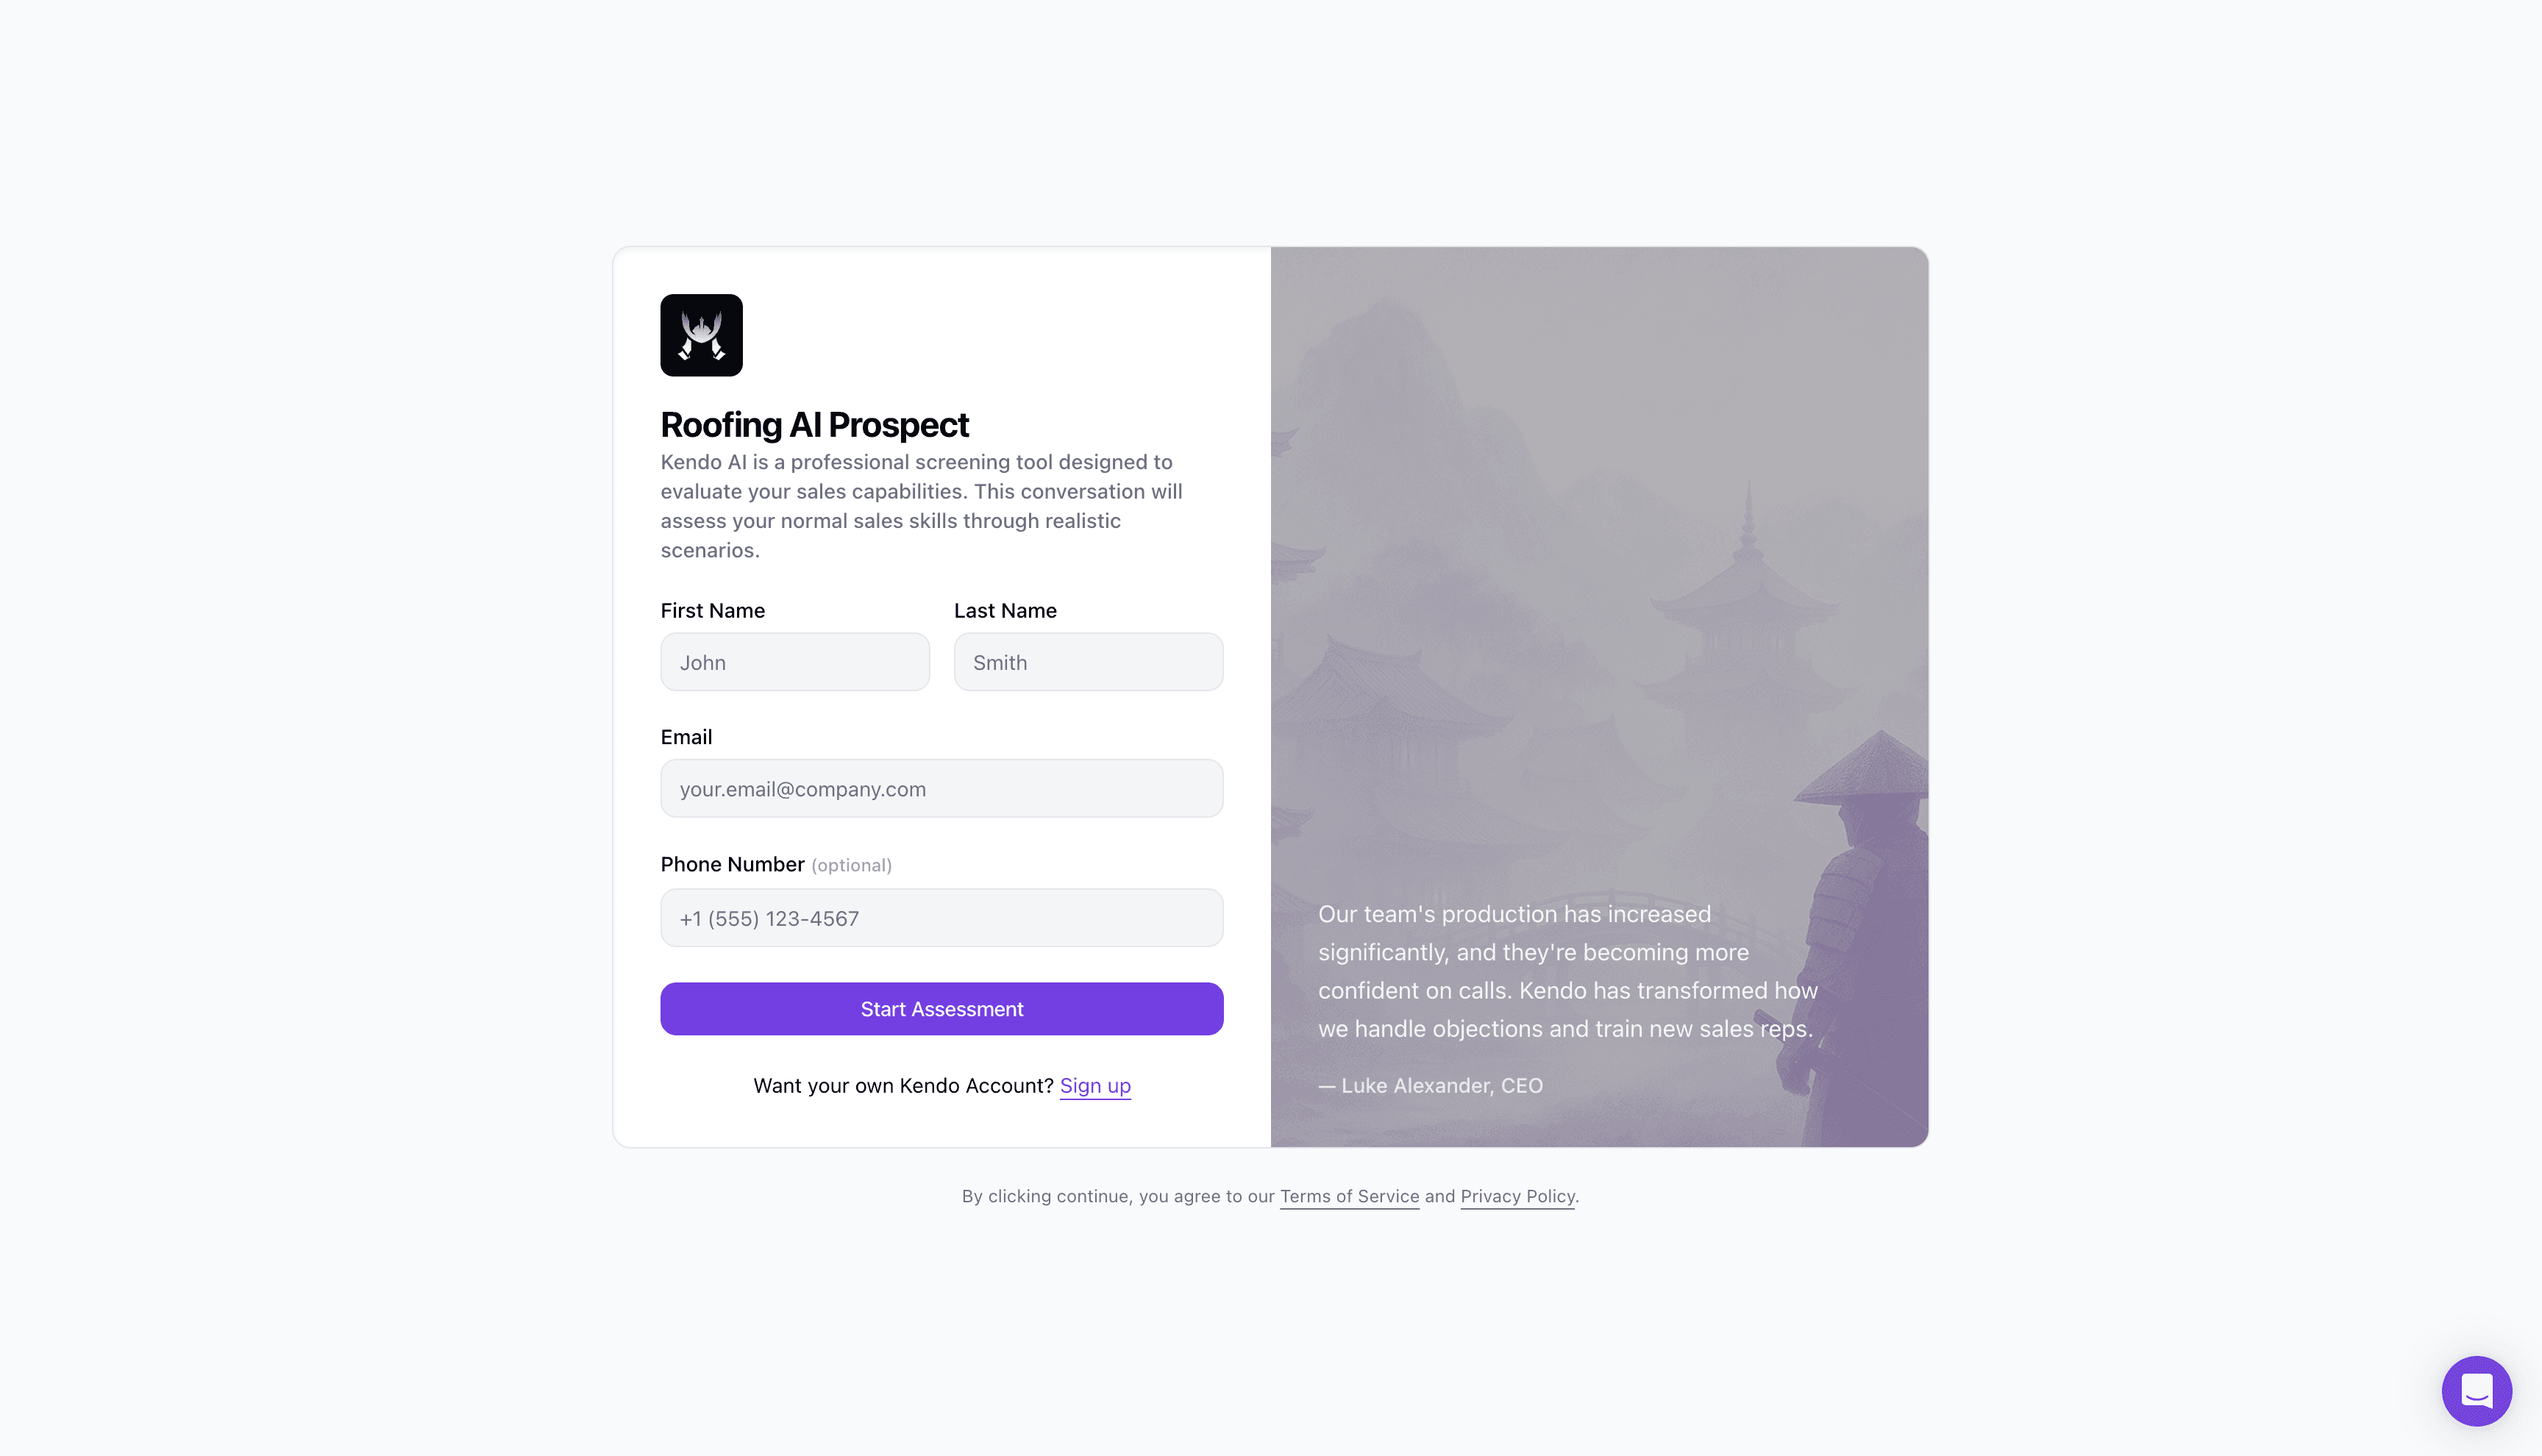Click the Phone Number label

(x=732, y=864)
